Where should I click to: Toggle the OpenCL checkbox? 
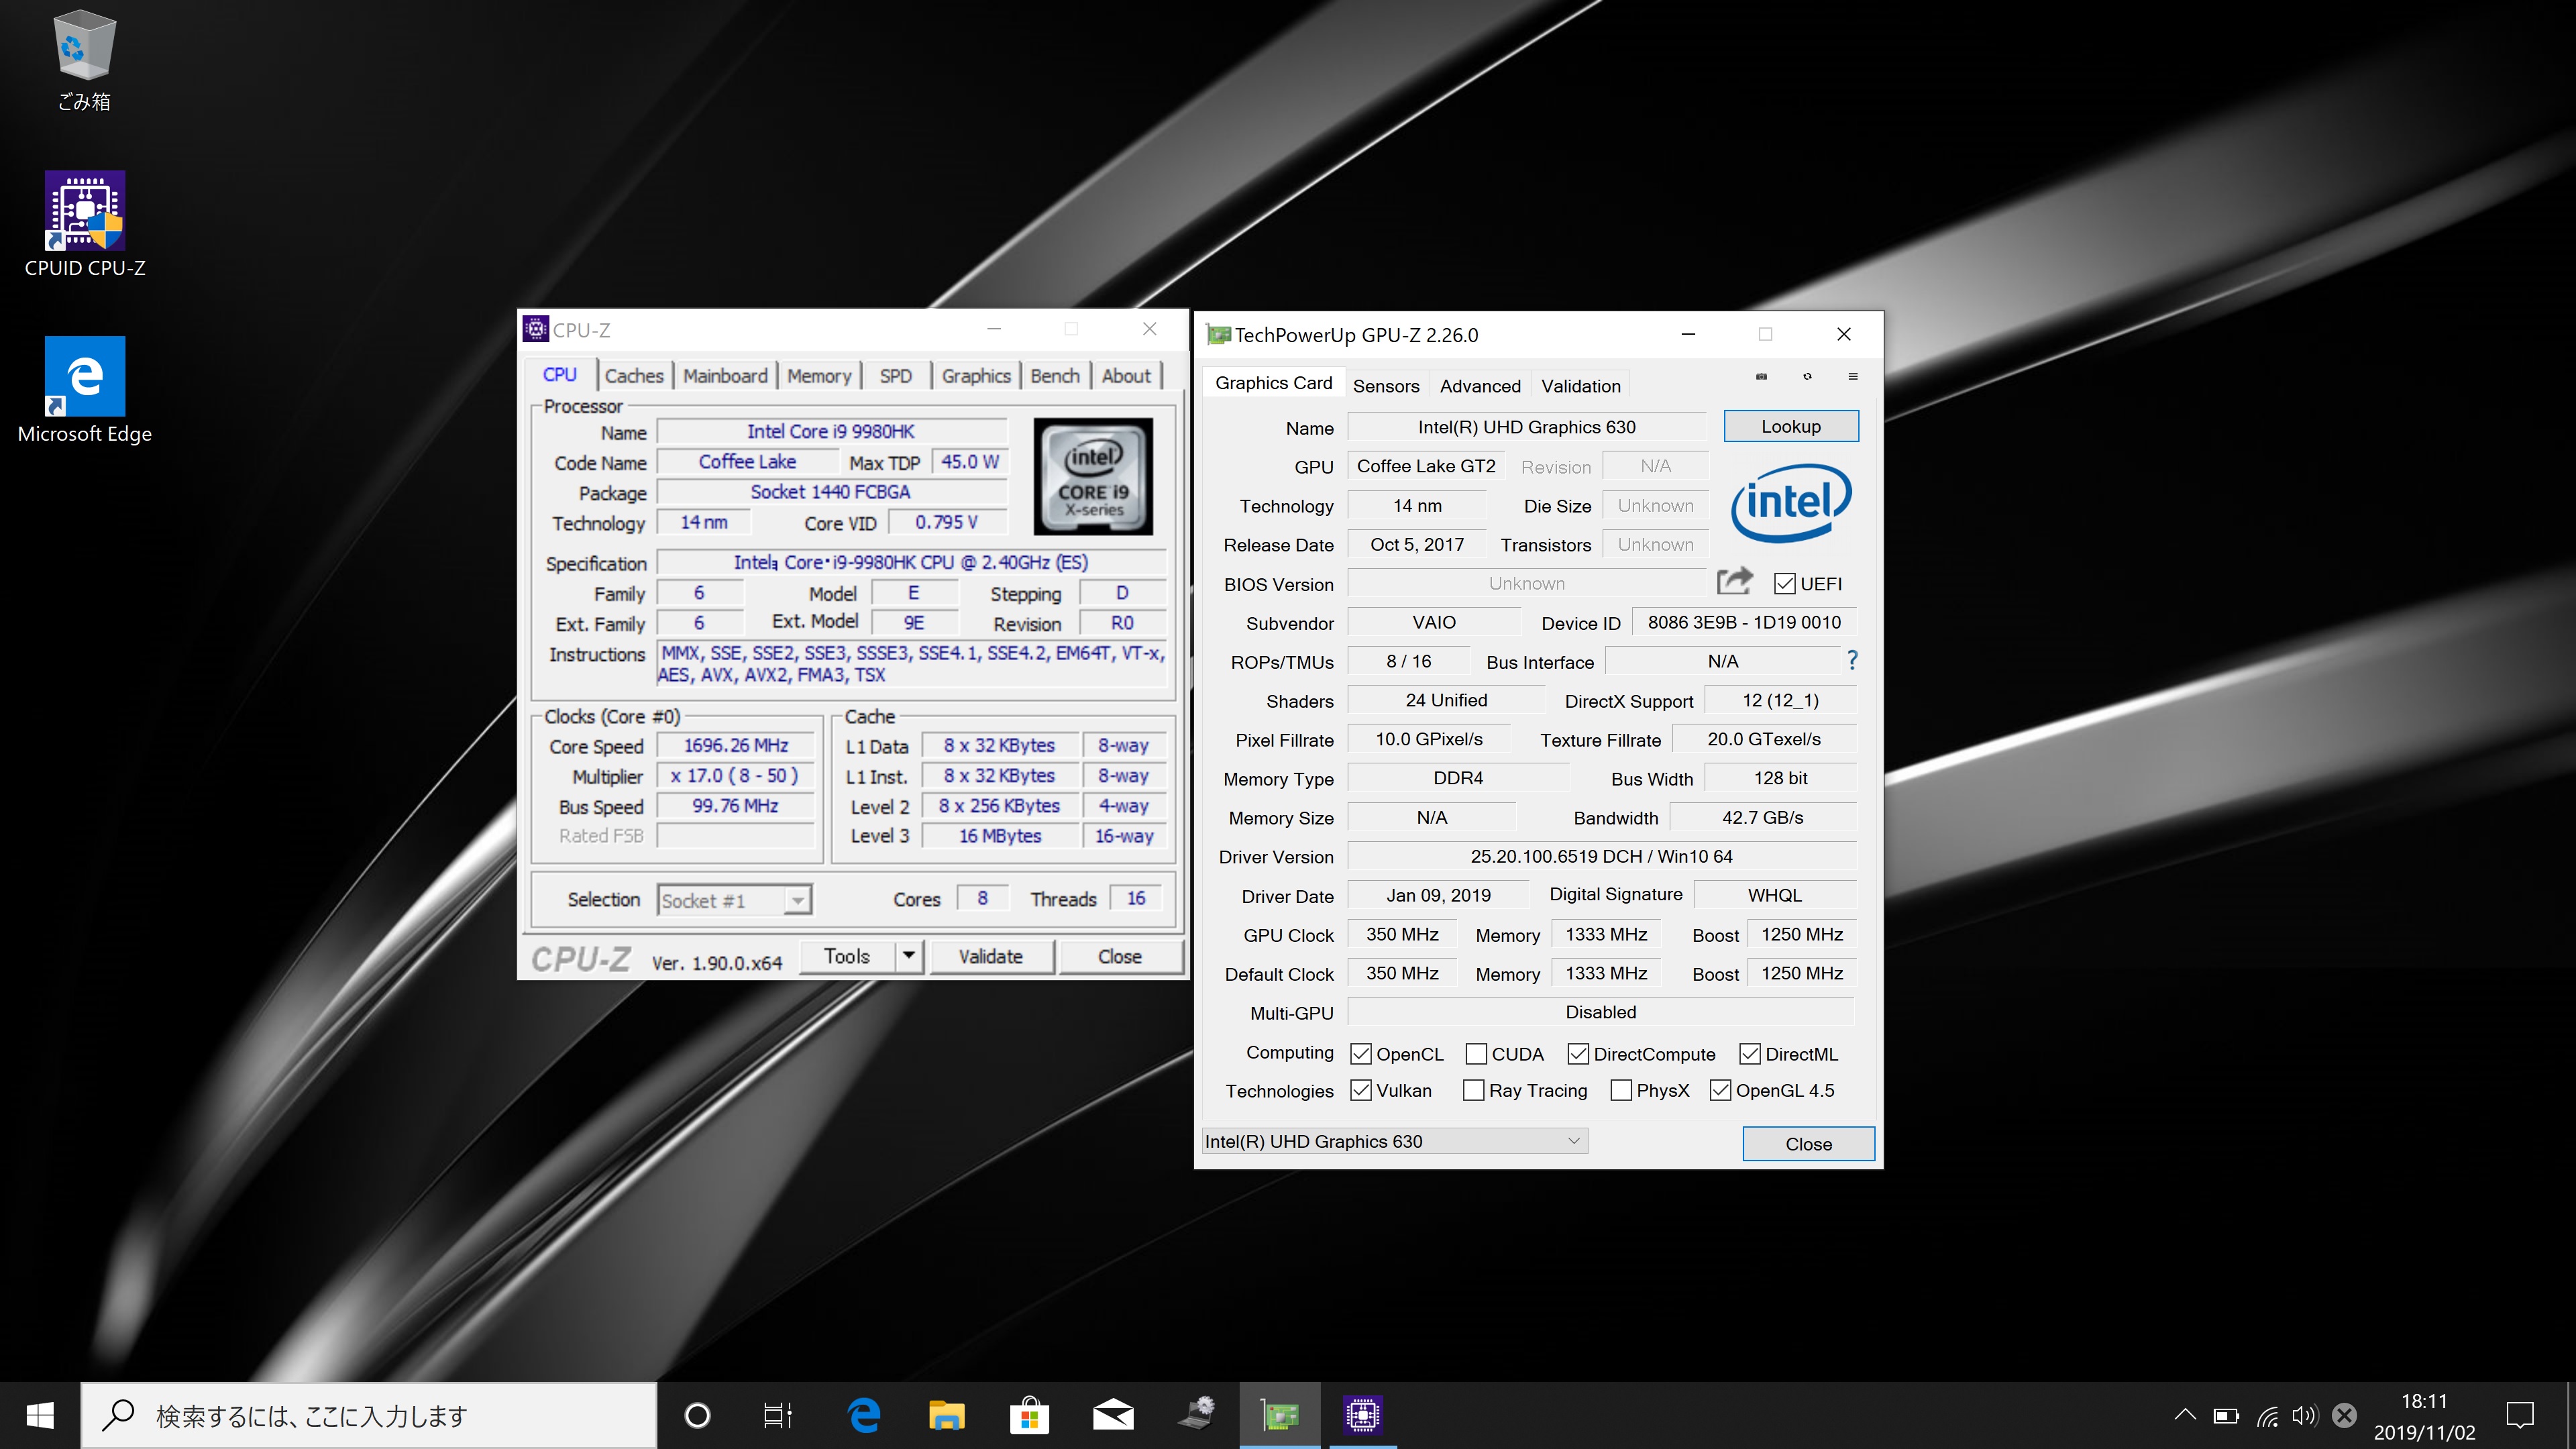1361,1054
